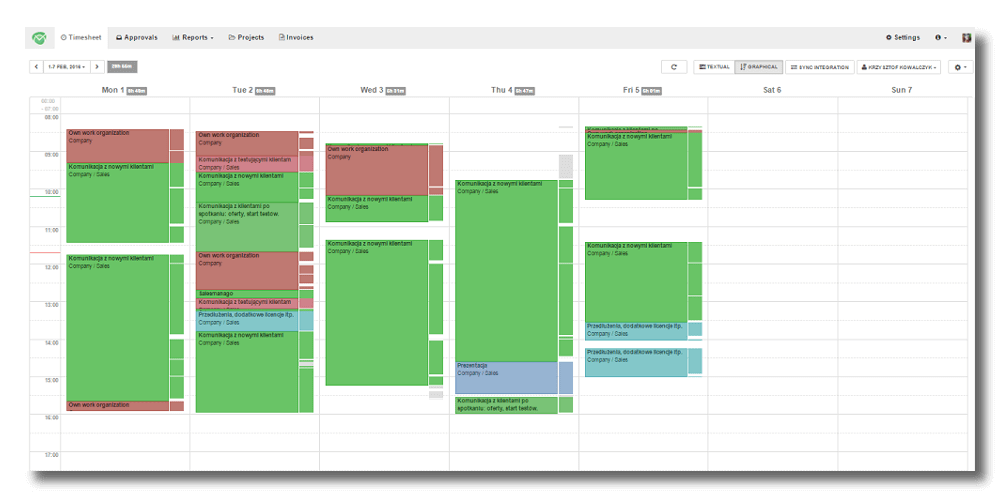The width and height of the screenshot is (1000, 500).
Task: Select Friday's morning Komunikacja z nowymi klientami entry
Action: (x=636, y=166)
